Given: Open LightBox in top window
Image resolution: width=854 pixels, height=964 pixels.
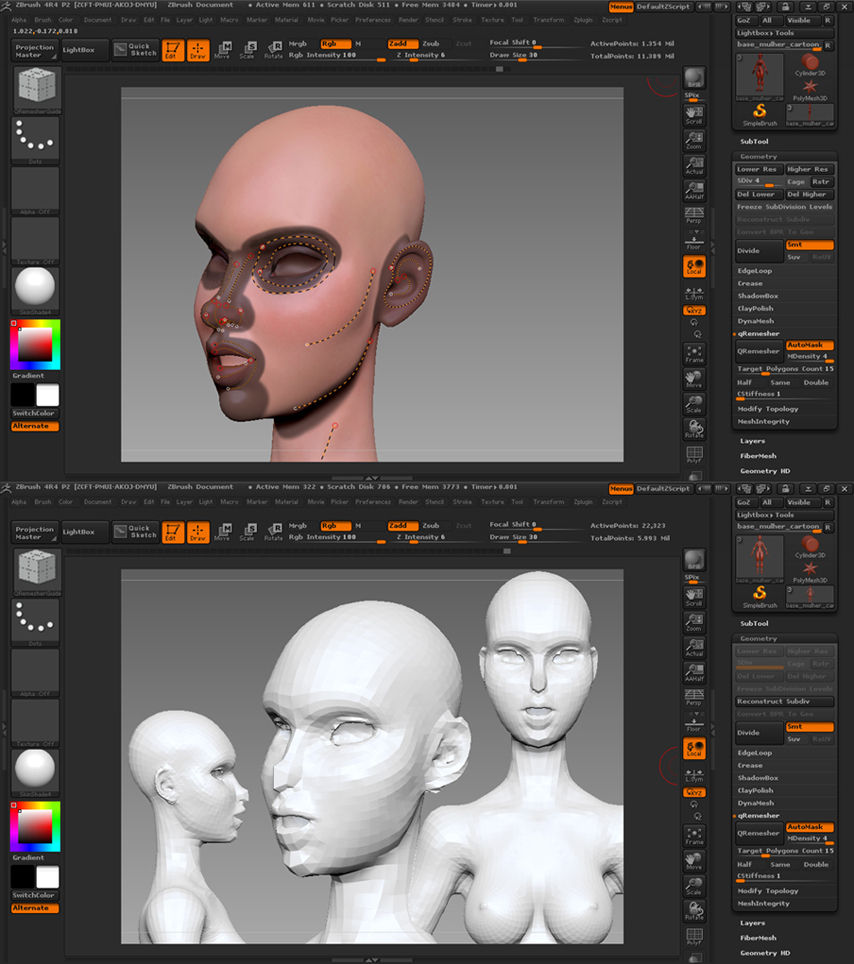Looking at the screenshot, I should (x=84, y=50).
